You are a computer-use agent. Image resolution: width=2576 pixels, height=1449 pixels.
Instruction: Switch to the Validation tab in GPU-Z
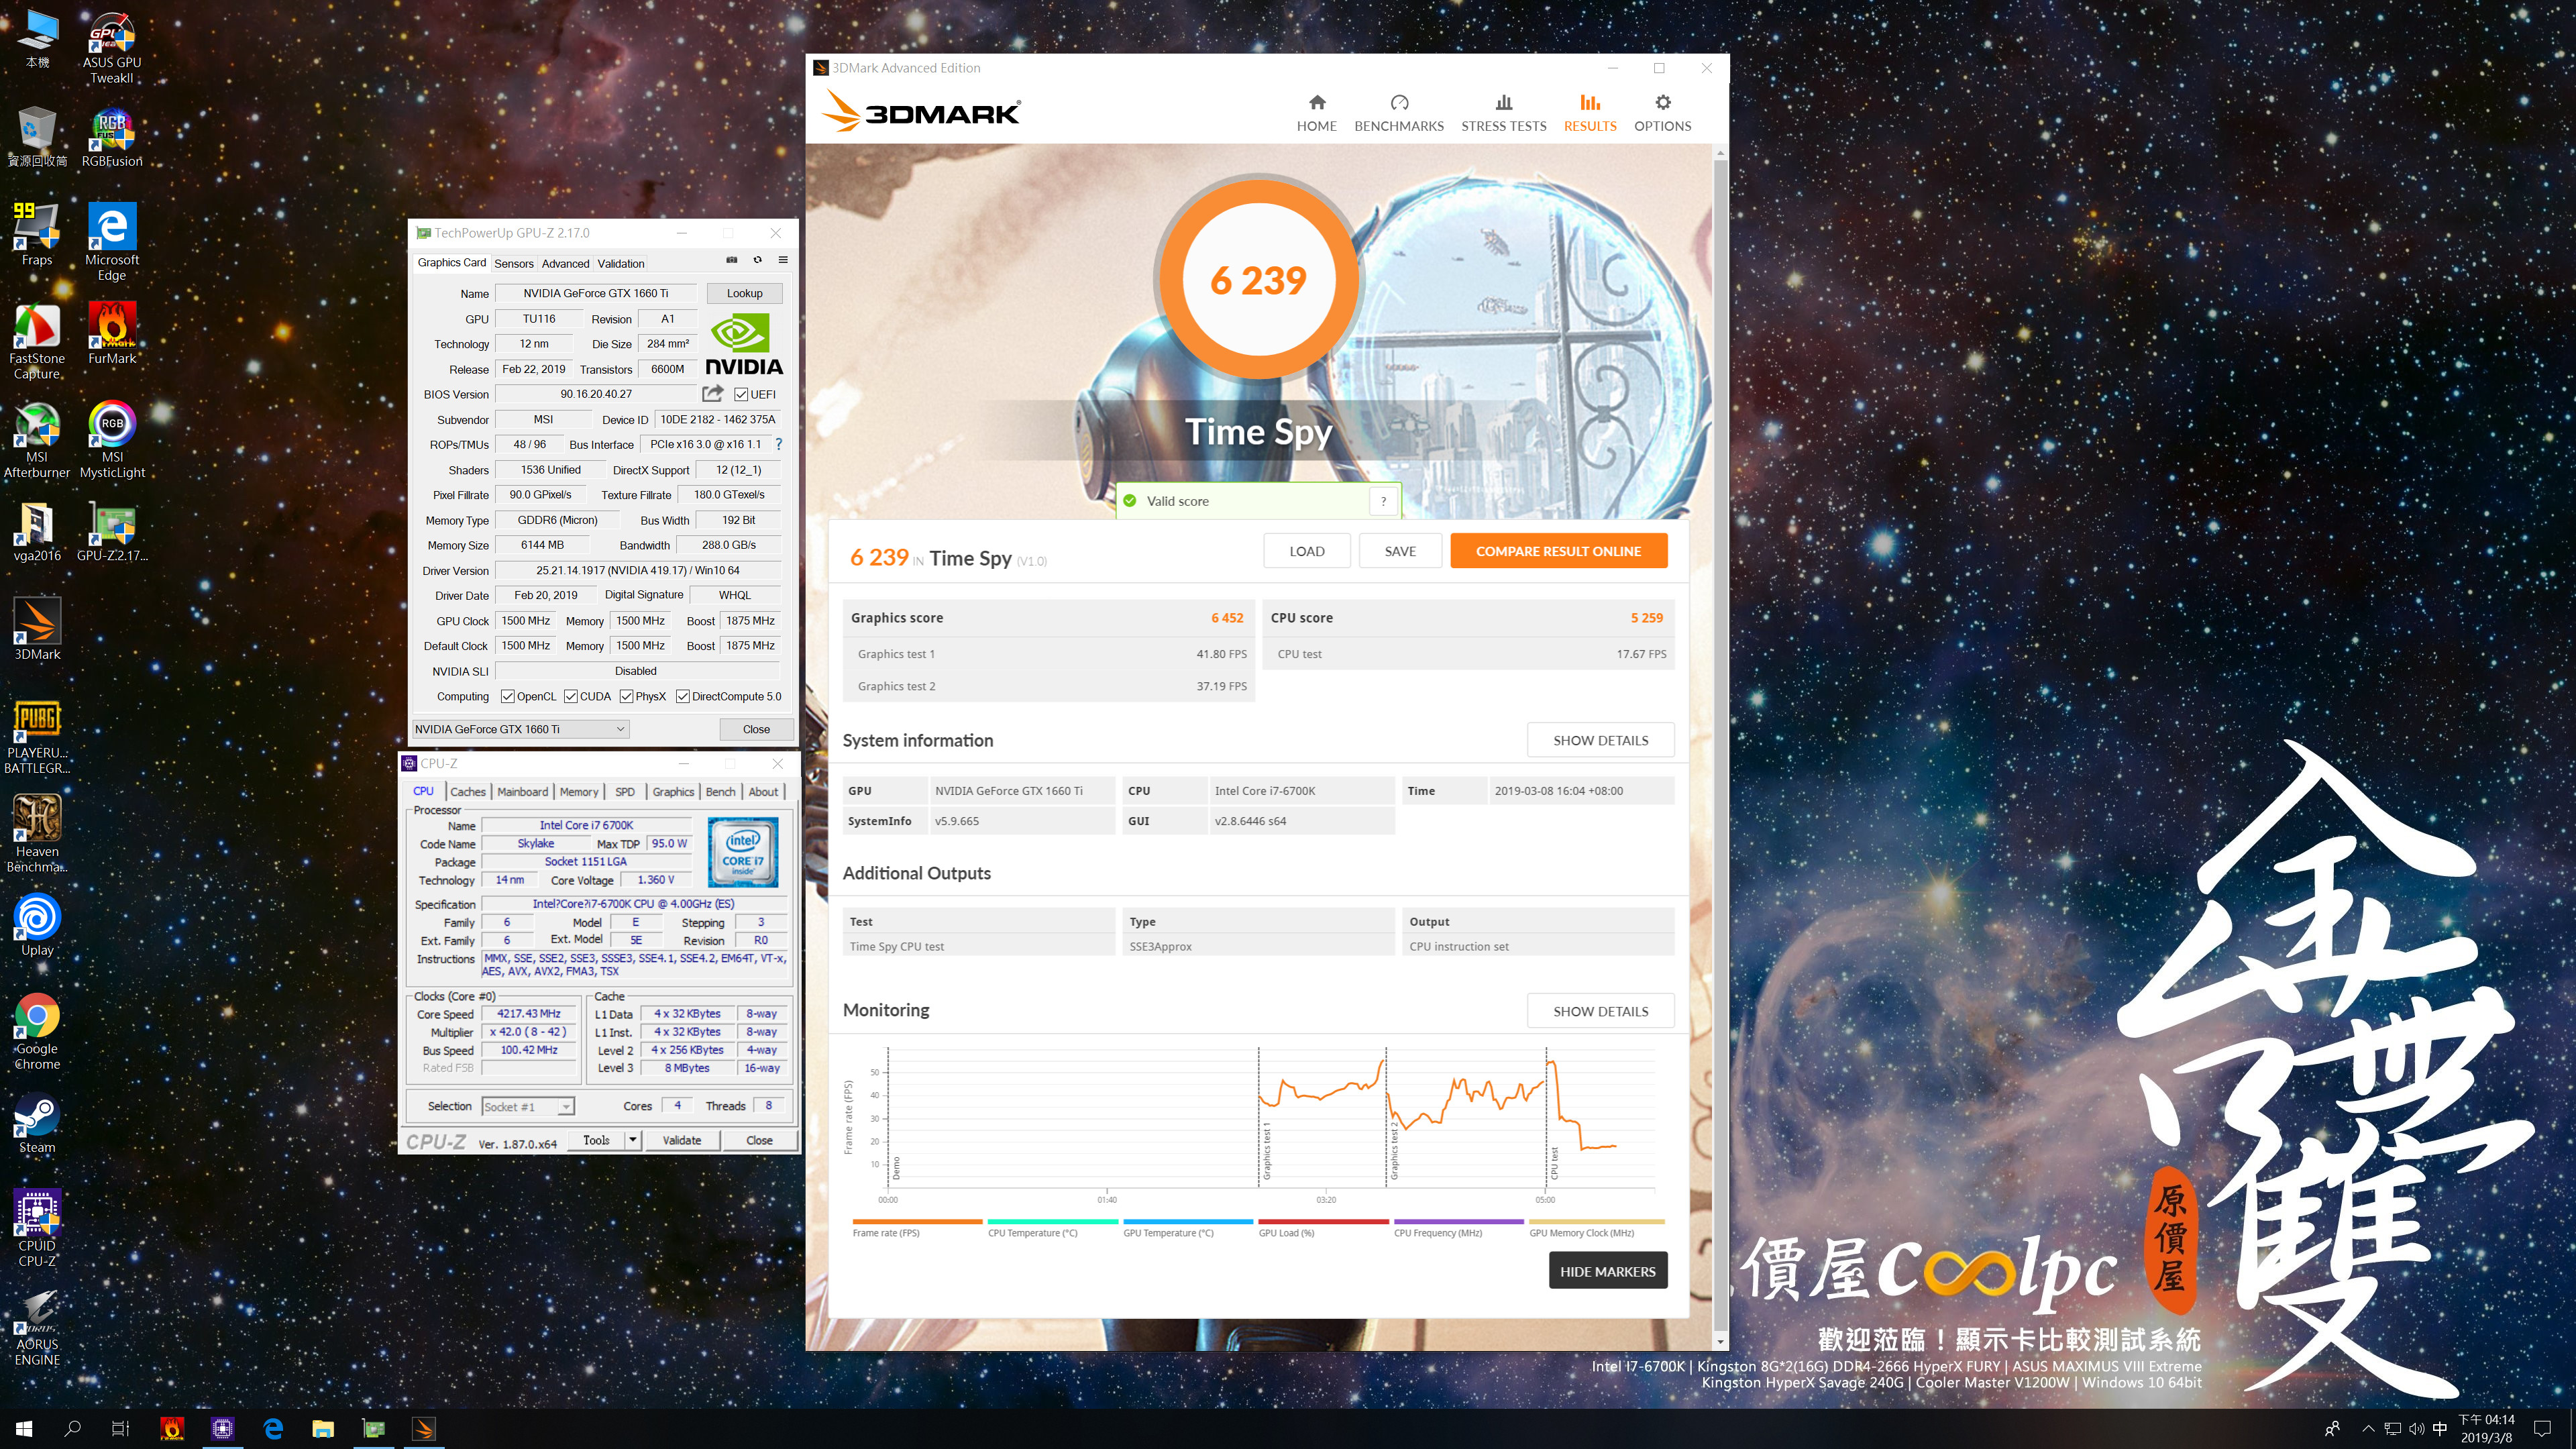click(621, 264)
